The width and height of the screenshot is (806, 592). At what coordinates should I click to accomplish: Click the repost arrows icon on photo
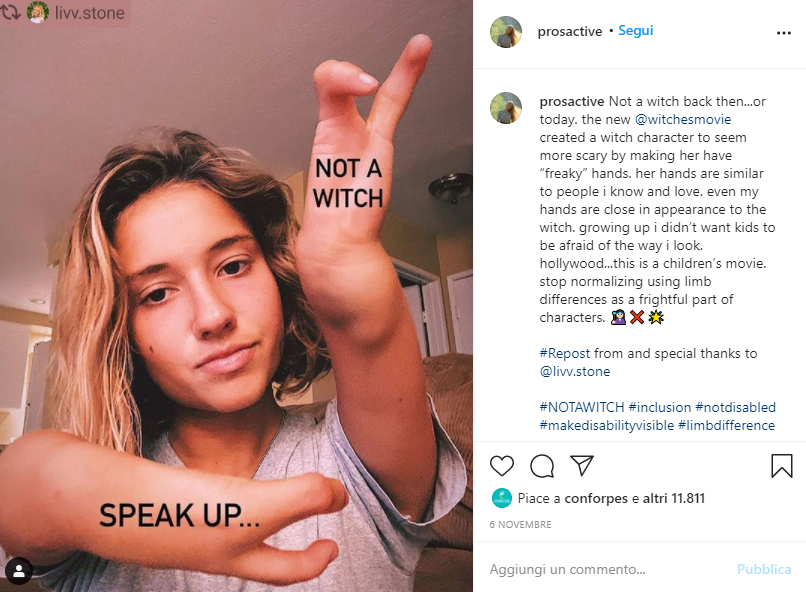click(11, 12)
